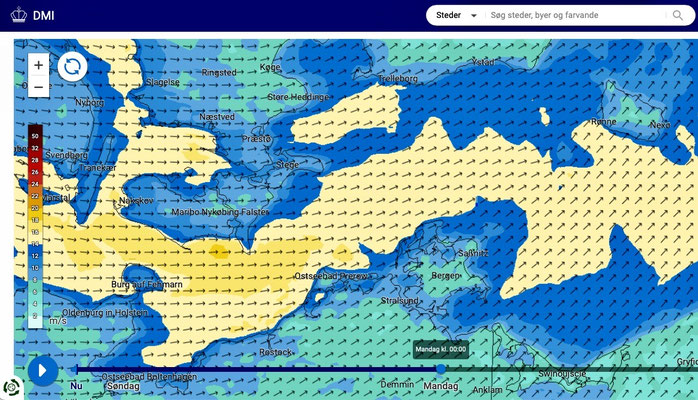Play the wind forecast animation
Screen dimensions: 698x400
pyautogui.click(x=43, y=370)
